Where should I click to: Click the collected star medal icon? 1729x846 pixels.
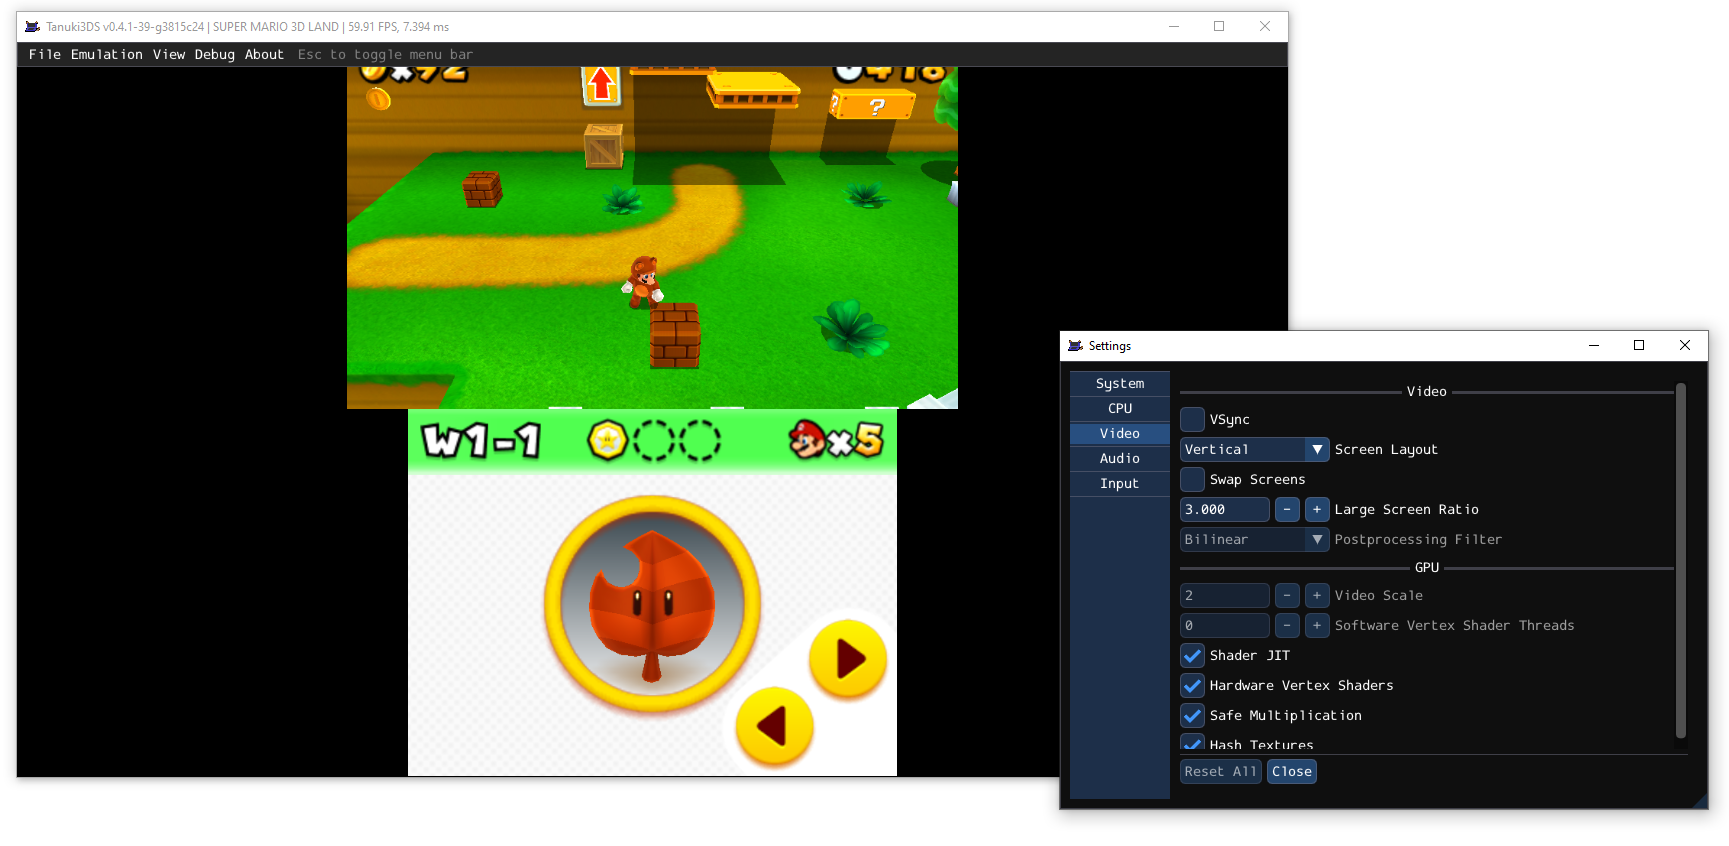pyautogui.click(x=607, y=440)
